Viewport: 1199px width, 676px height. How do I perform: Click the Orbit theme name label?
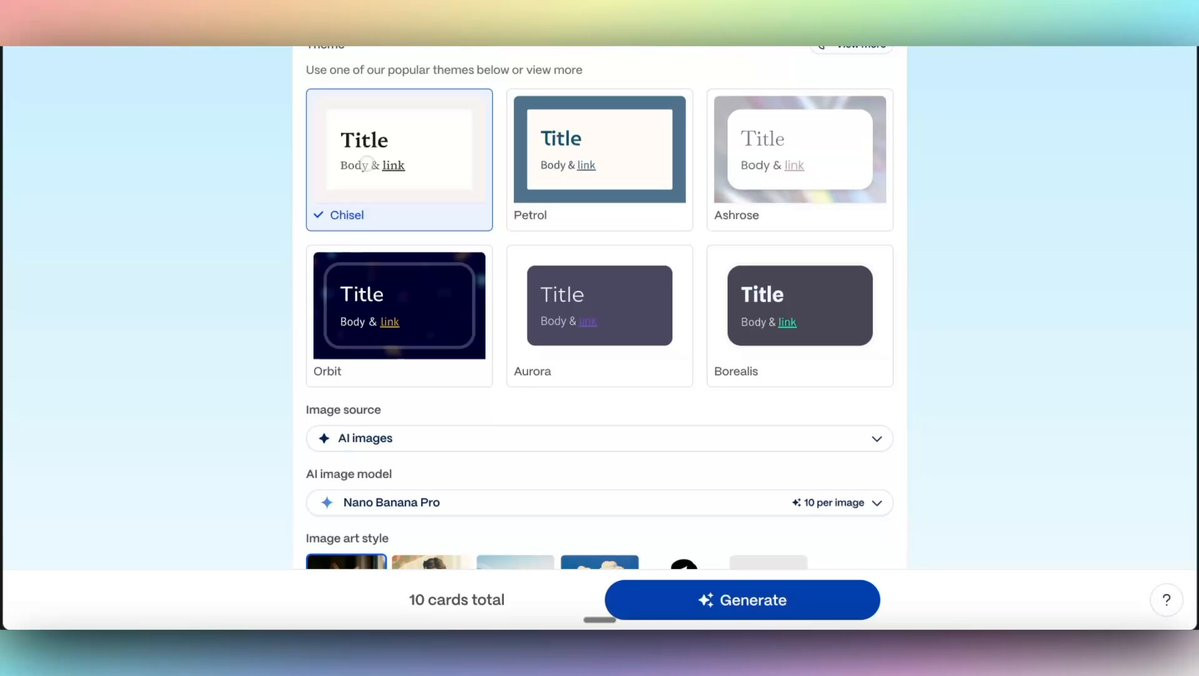pyautogui.click(x=327, y=371)
